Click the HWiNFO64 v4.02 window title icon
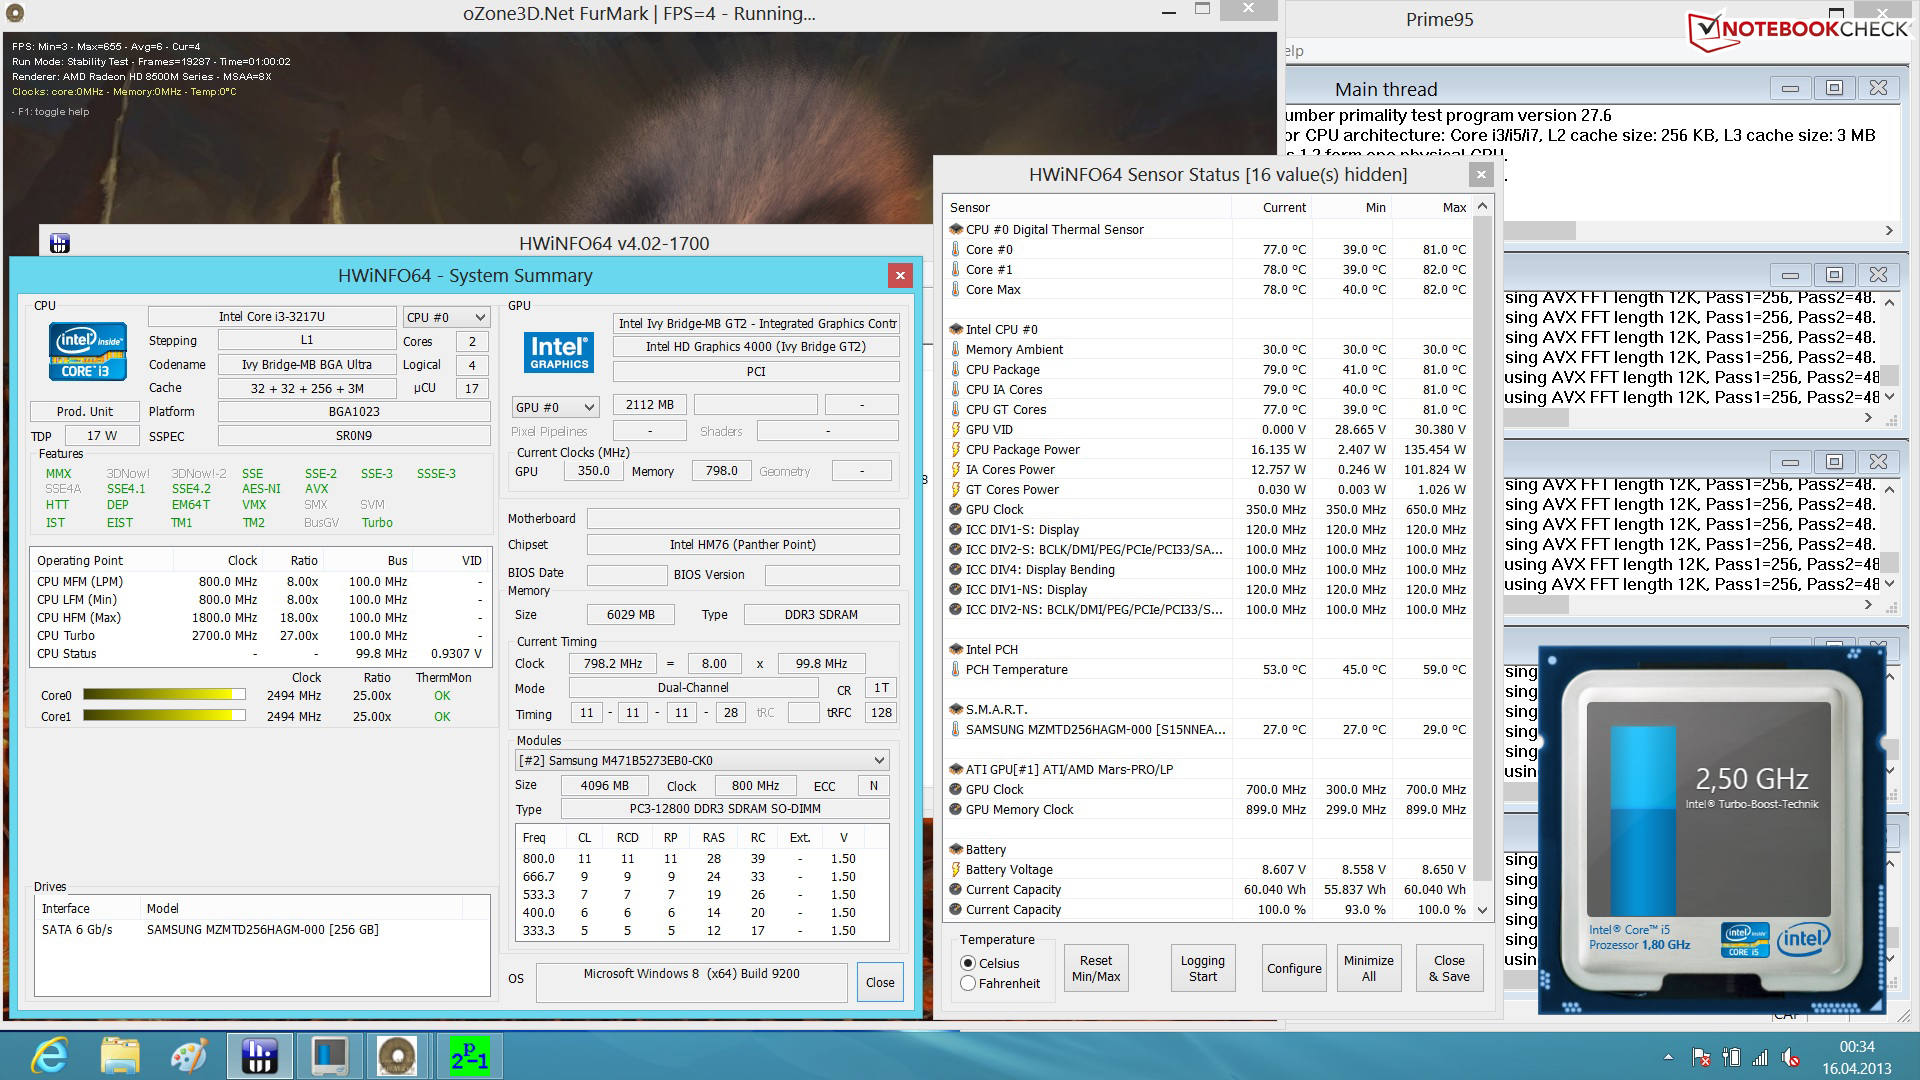 pos(59,243)
